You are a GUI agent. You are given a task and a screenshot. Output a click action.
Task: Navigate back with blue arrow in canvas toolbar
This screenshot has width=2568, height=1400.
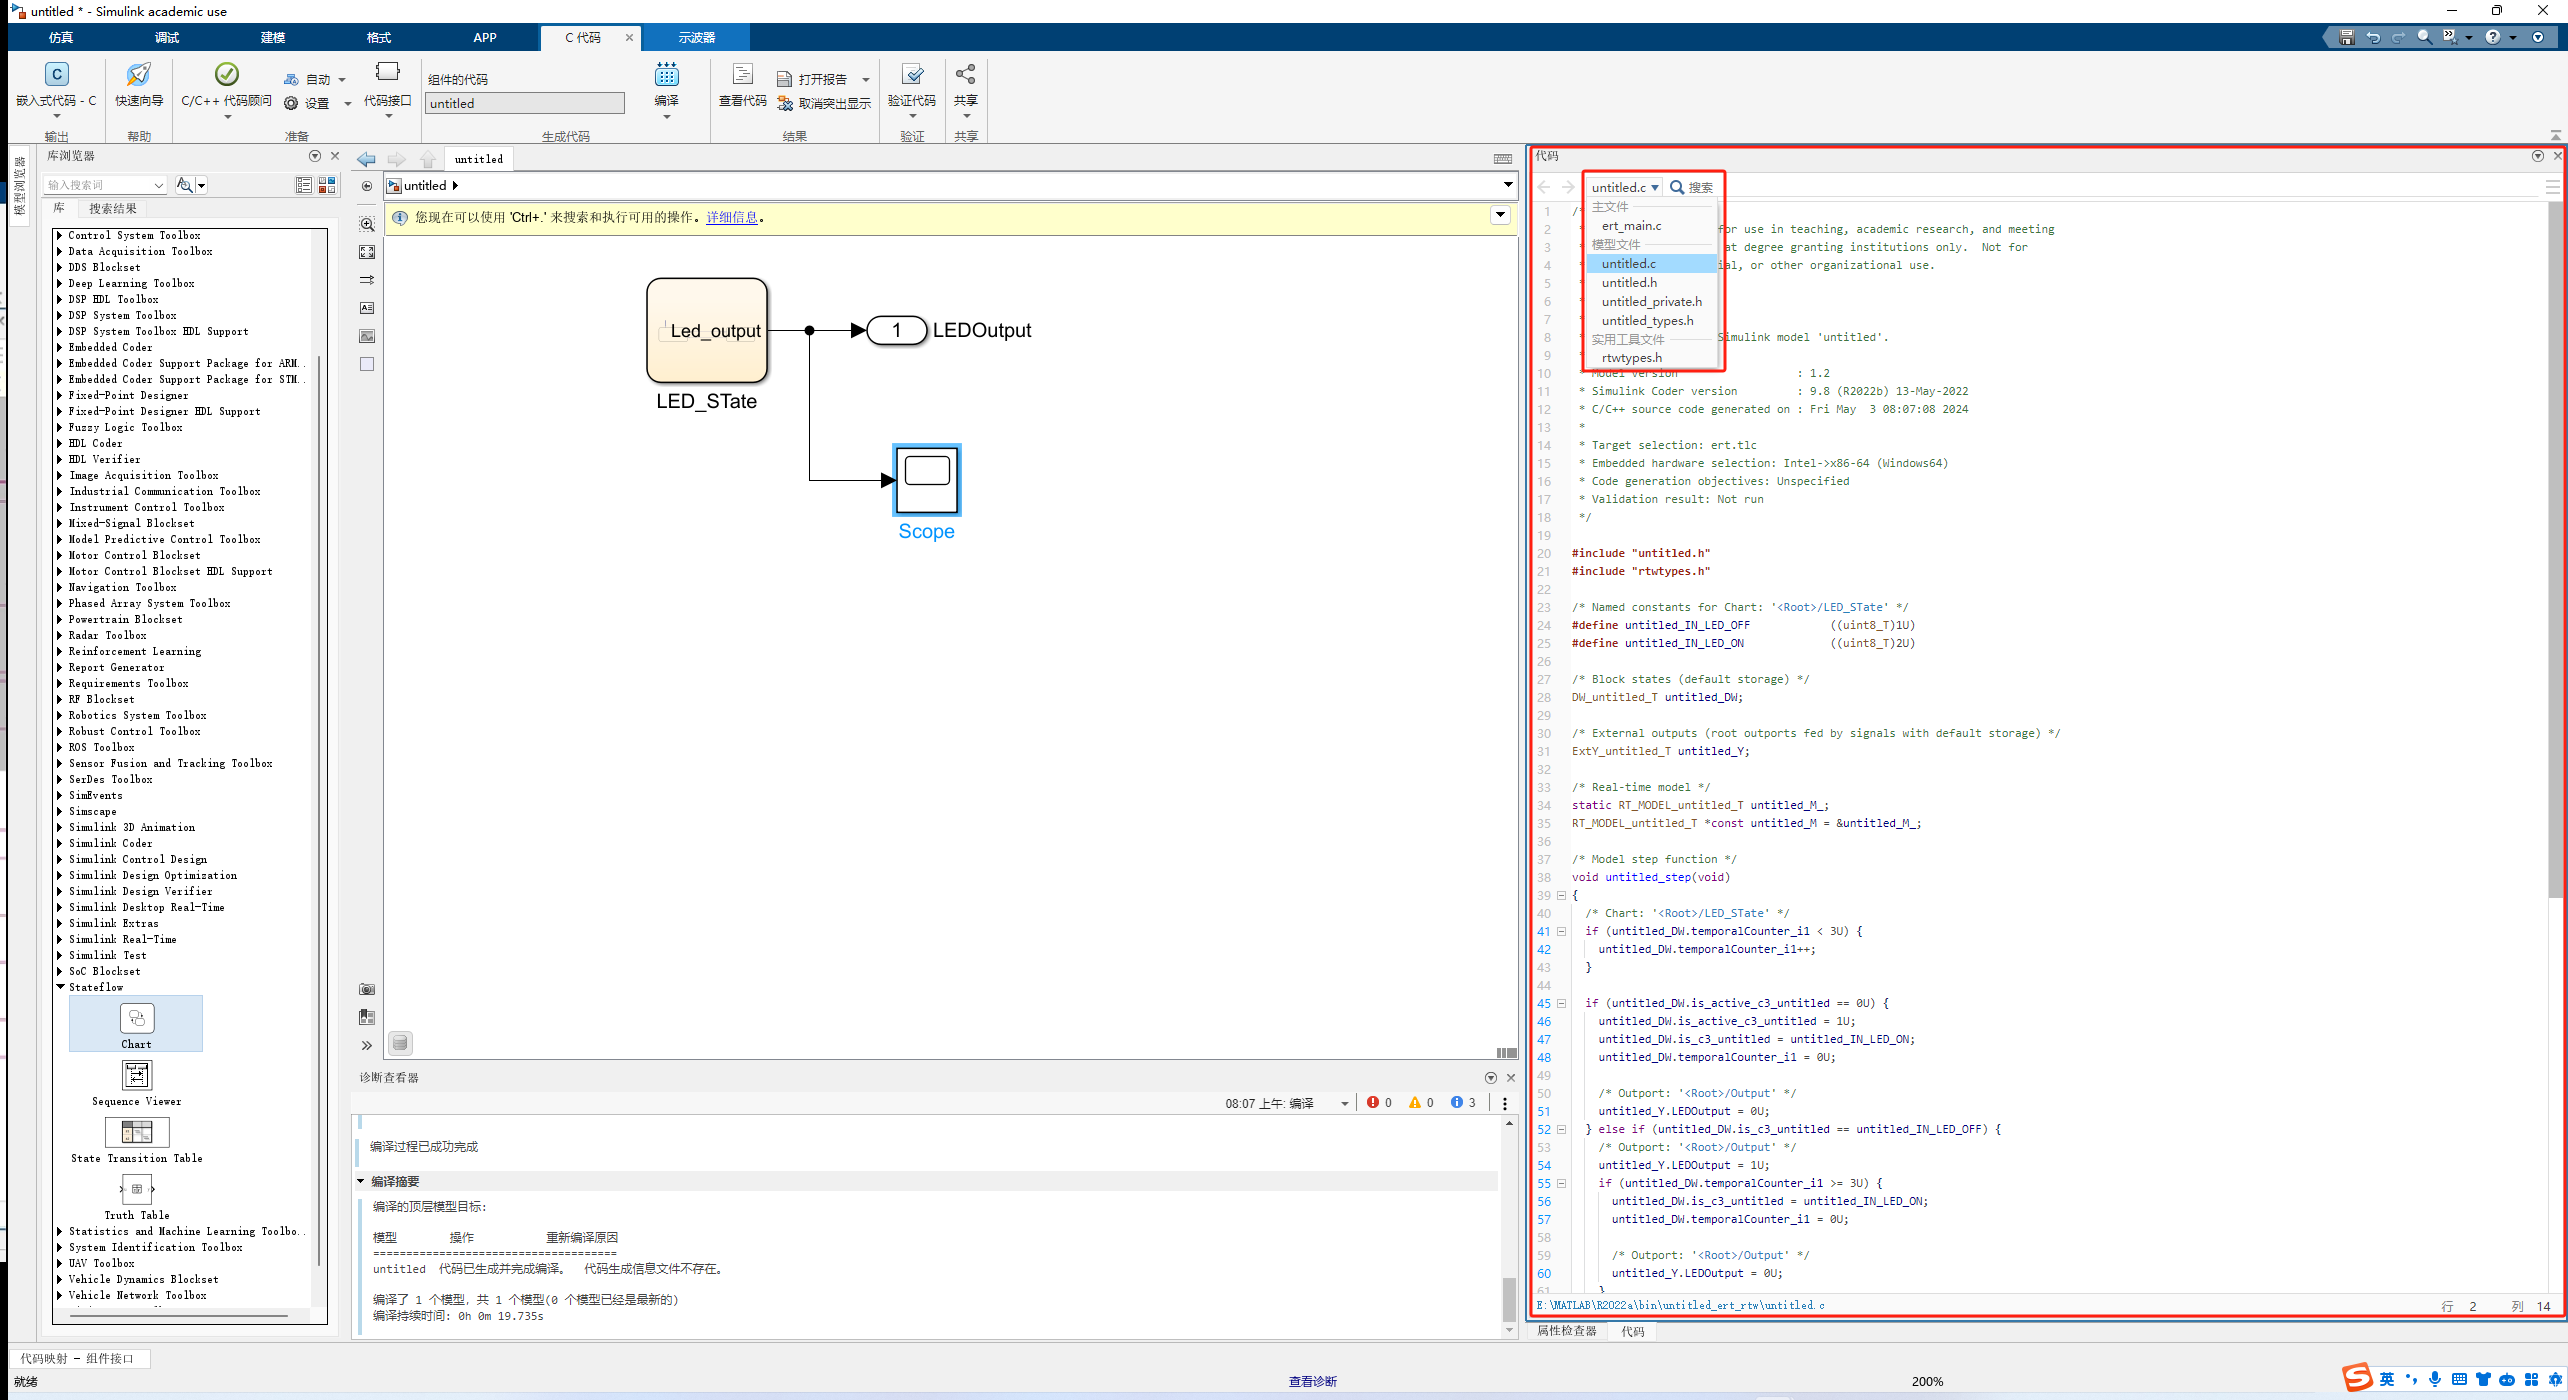[366, 159]
